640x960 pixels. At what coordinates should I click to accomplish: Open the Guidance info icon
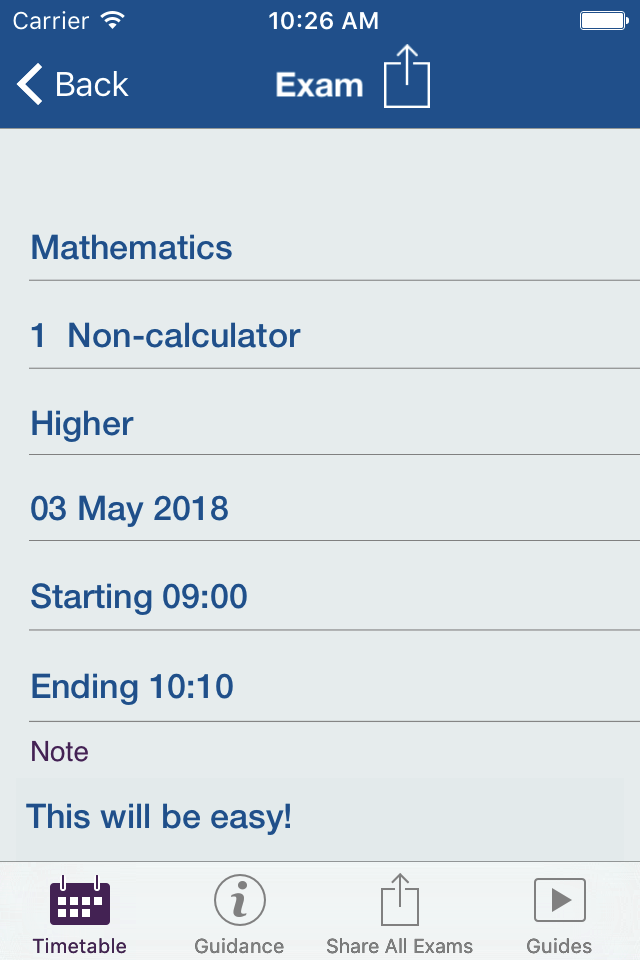point(239,900)
